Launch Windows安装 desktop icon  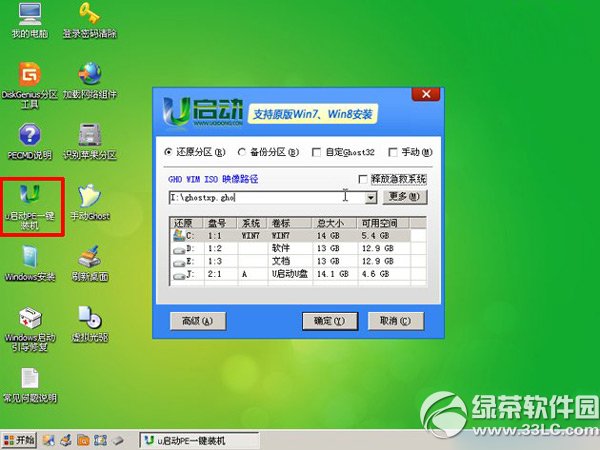29,263
